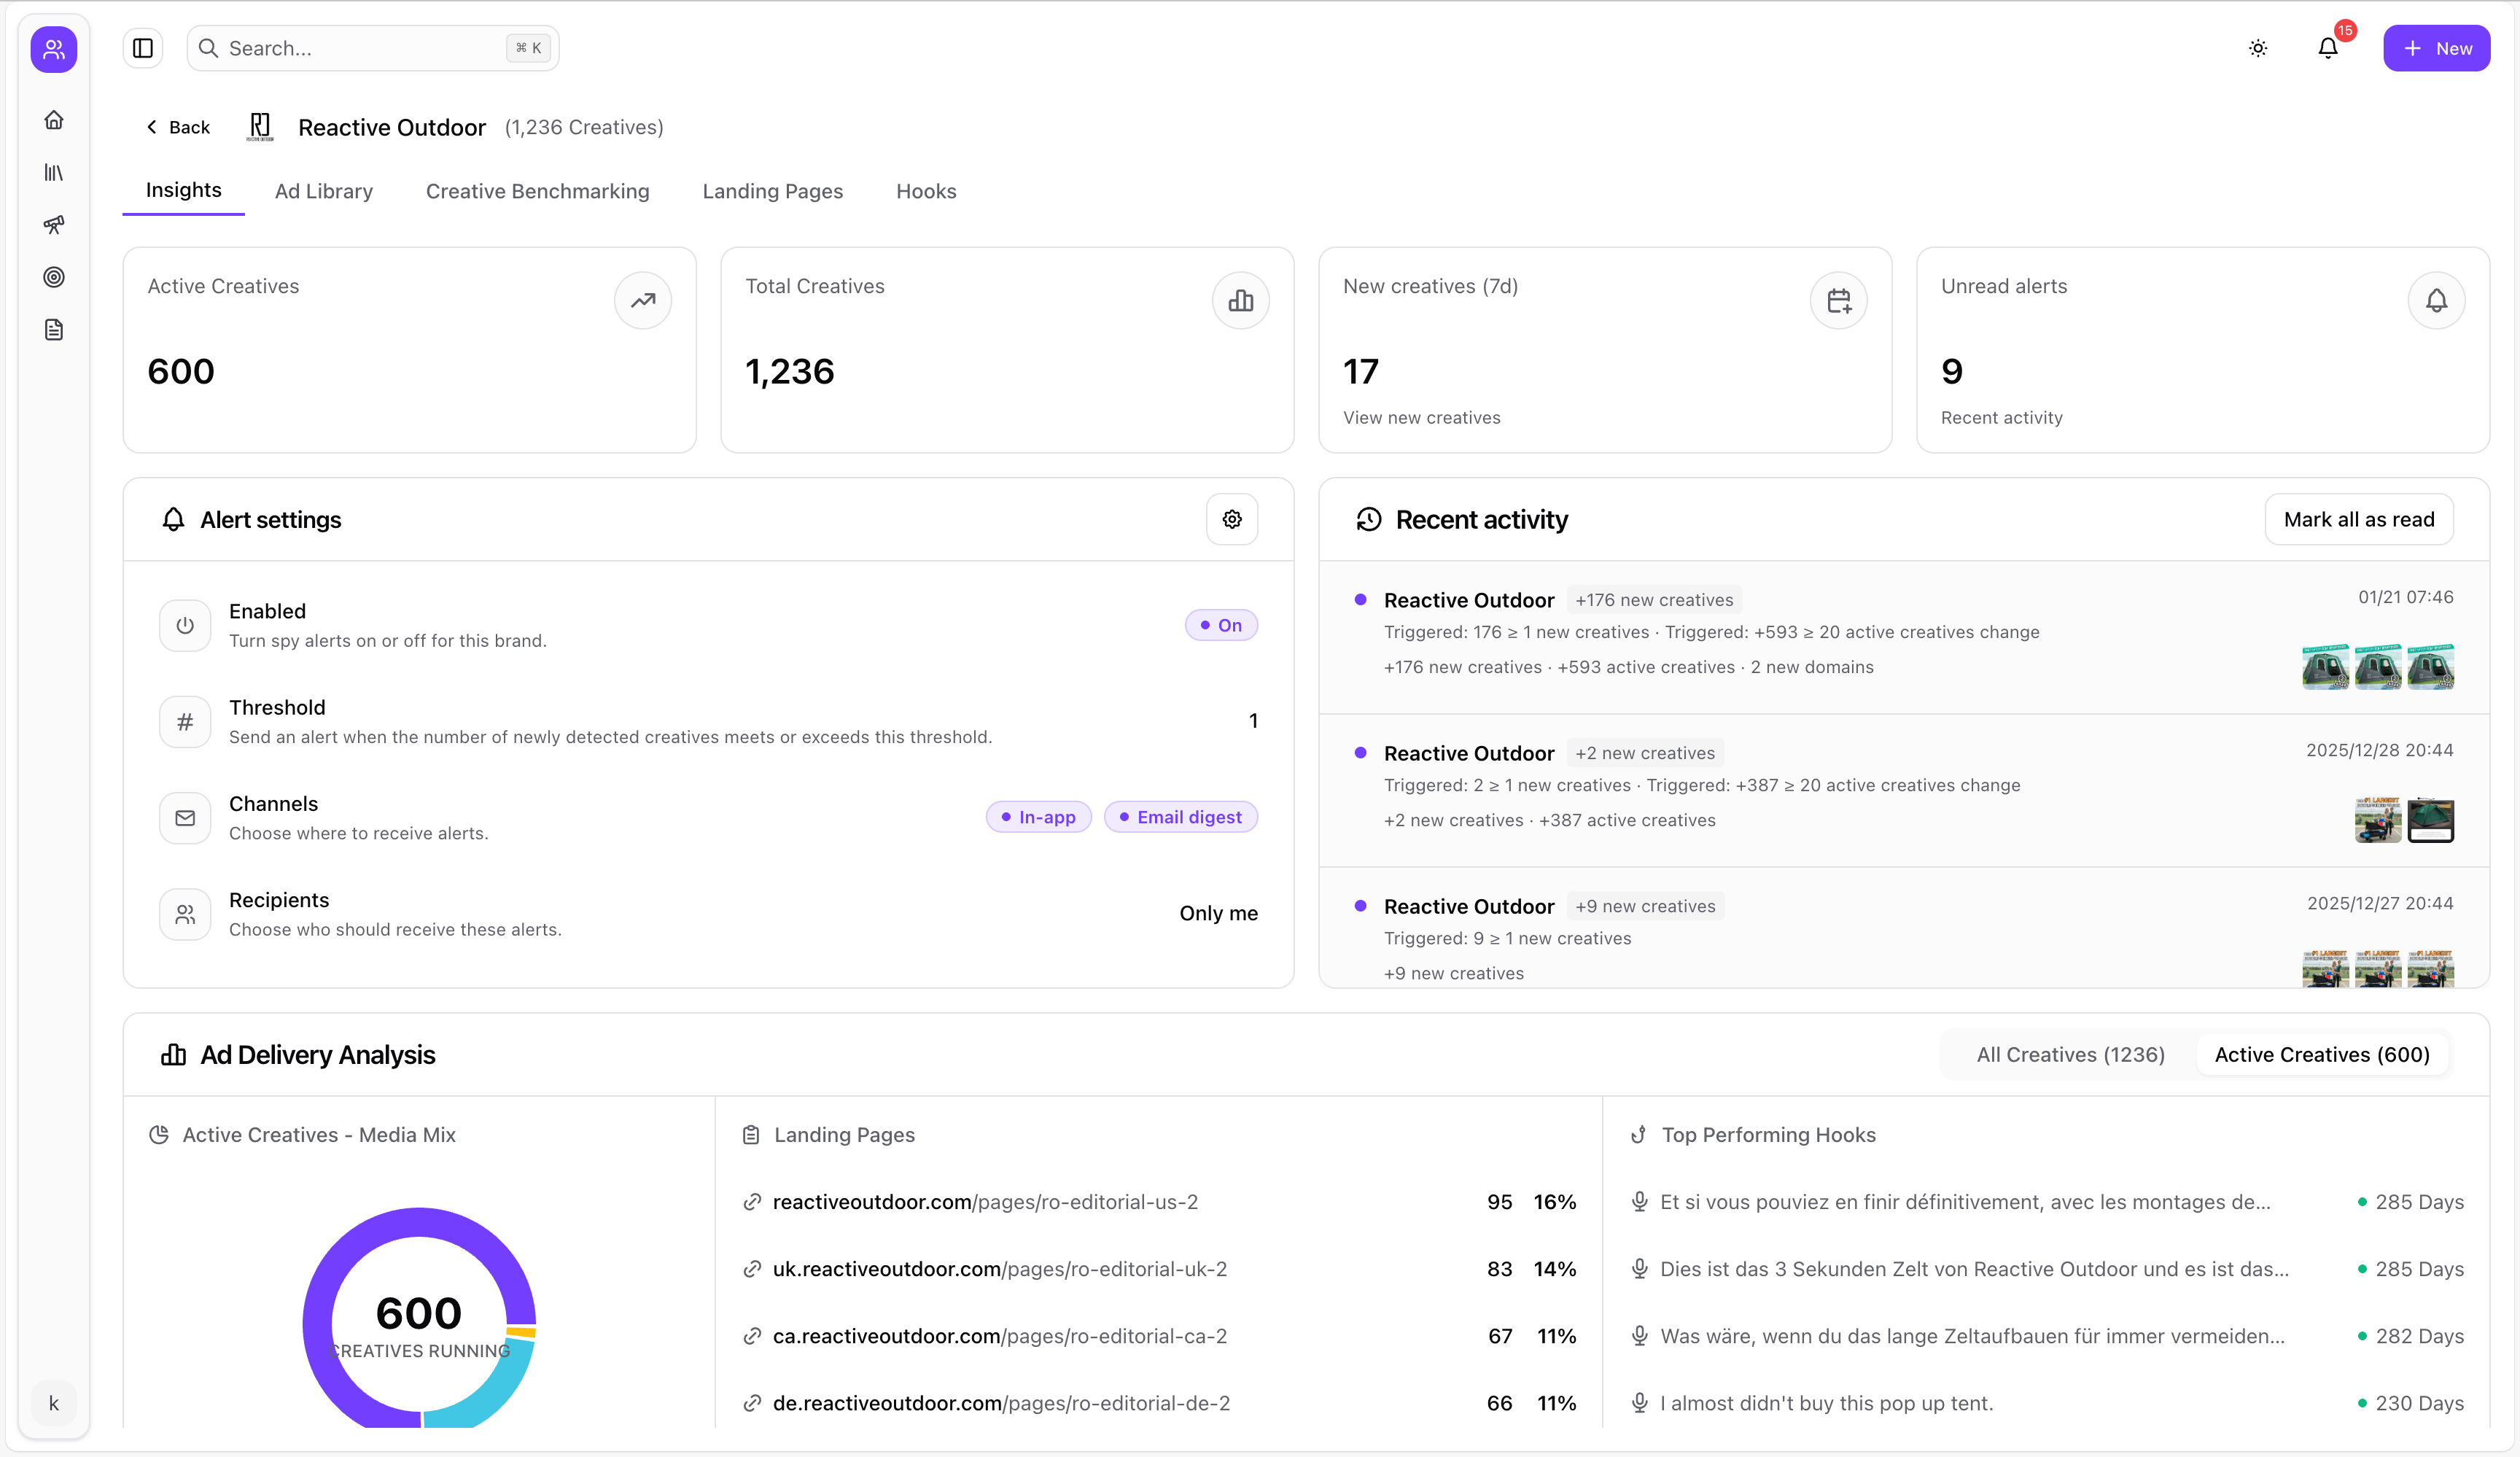Image resolution: width=2520 pixels, height=1457 pixels.
Task: Toggle the Enabled On switch
Action: 1220,625
